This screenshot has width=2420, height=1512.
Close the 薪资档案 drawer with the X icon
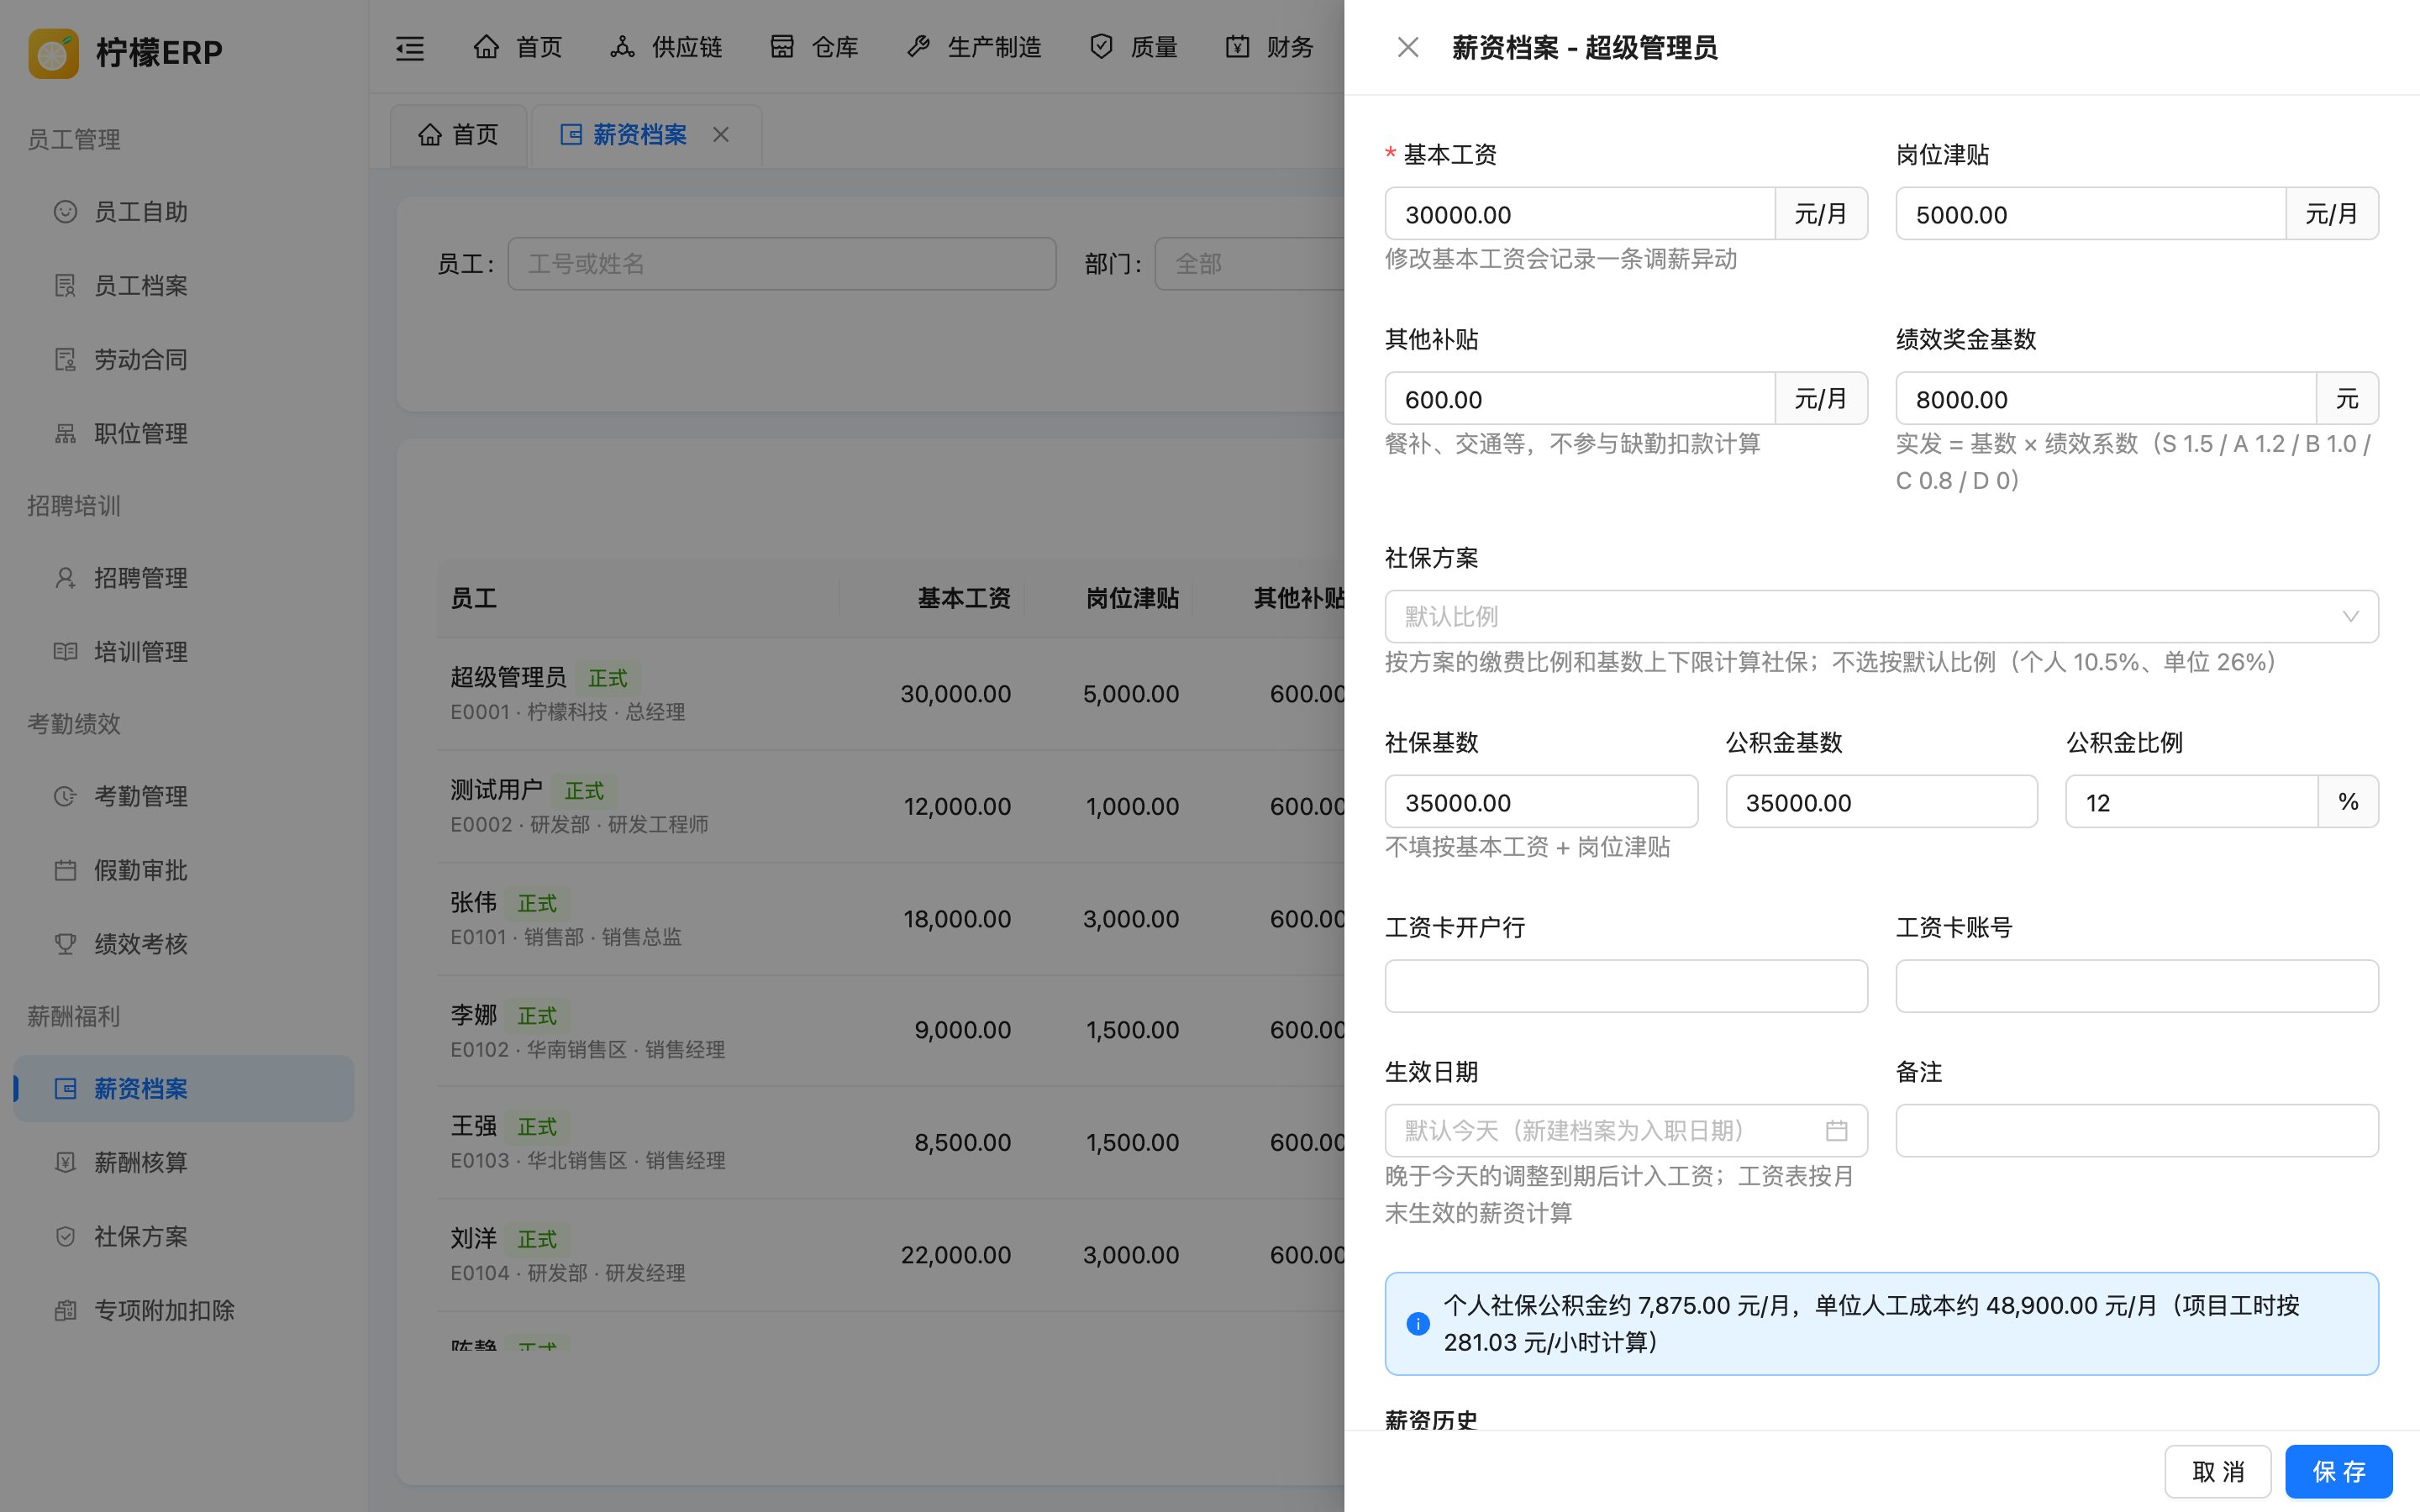click(x=1408, y=47)
